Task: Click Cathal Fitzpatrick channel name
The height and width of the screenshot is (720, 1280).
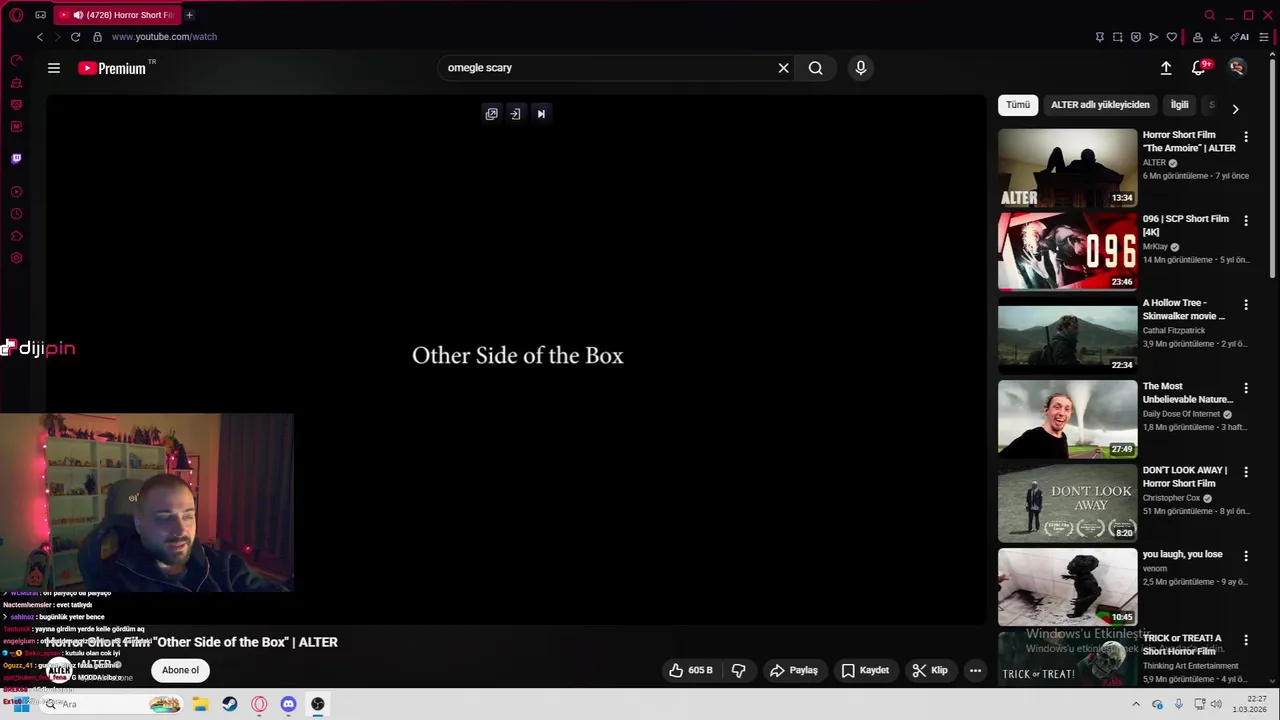Action: 1174,331
